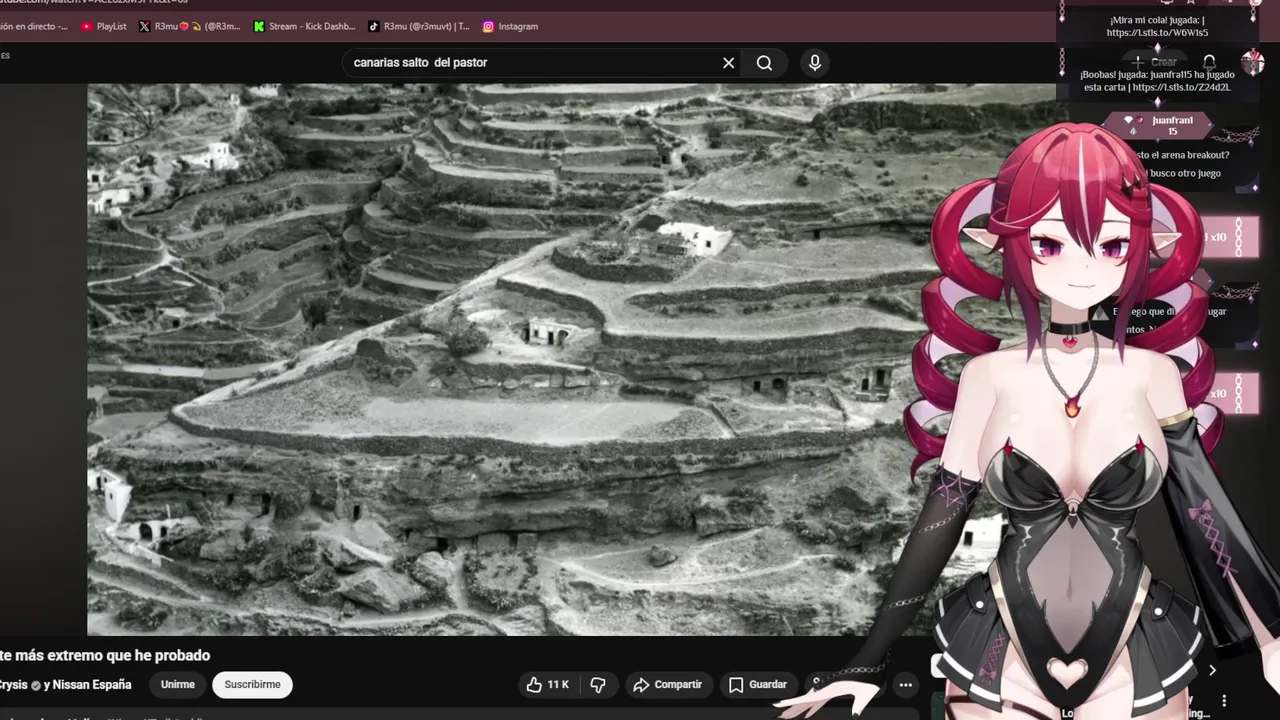Image resolution: width=1280 pixels, height=720 pixels.
Task: Open the Crear button in YouTube header
Action: pyautogui.click(x=1155, y=62)
